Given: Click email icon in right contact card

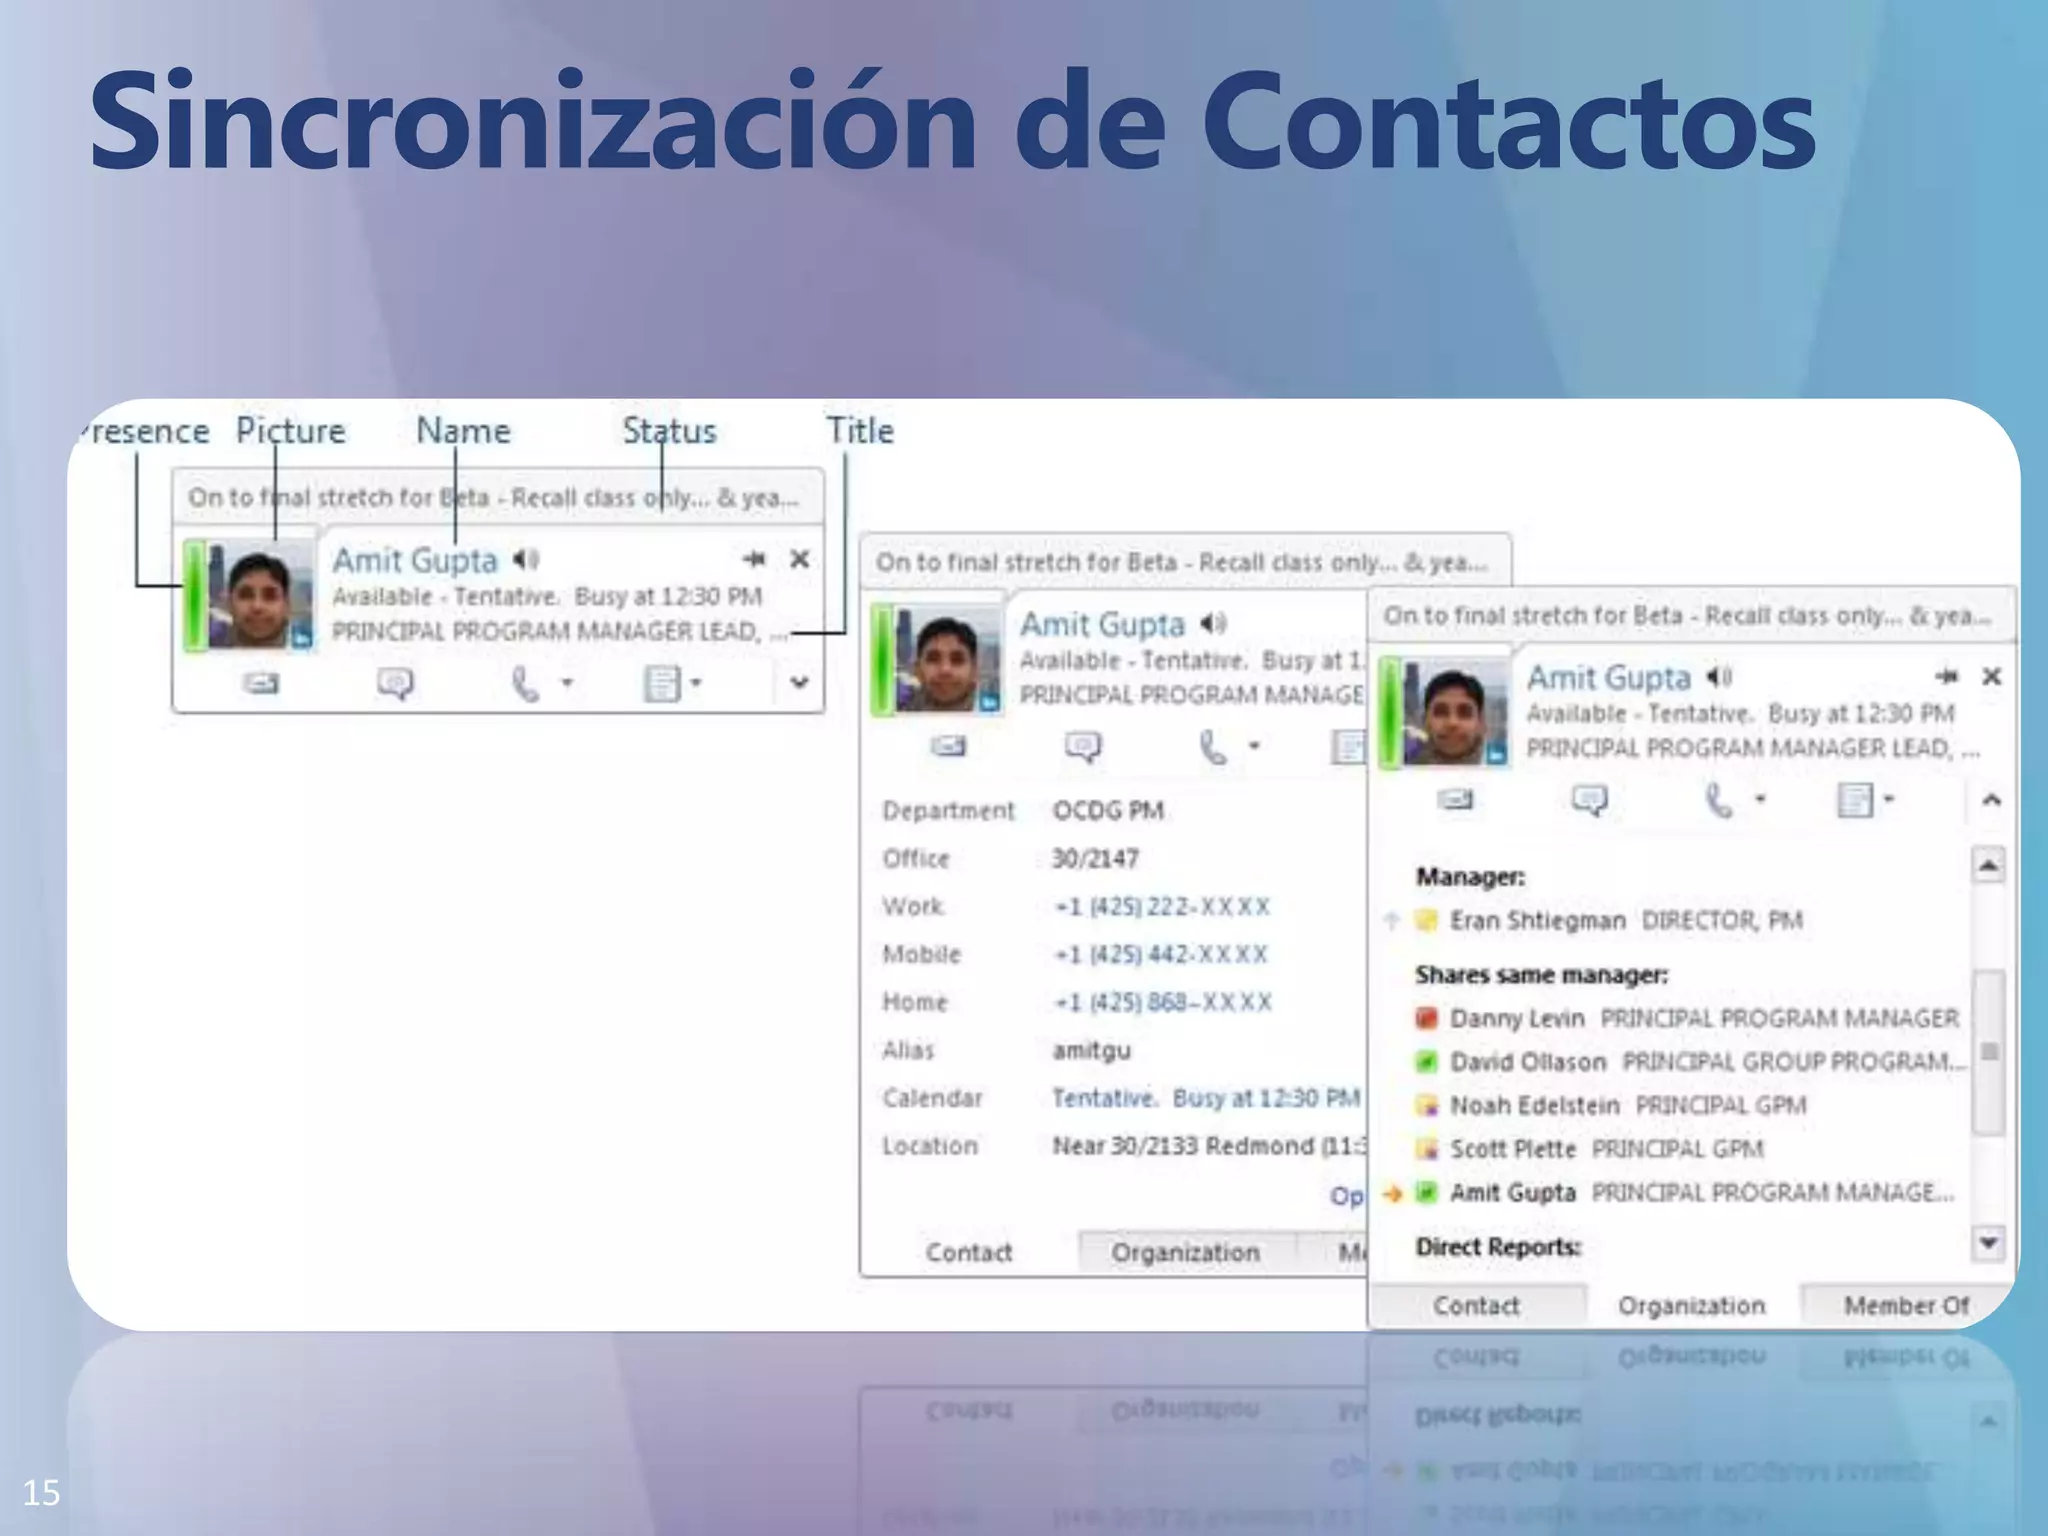Looking at the screenshot, I should (1455, 799).
